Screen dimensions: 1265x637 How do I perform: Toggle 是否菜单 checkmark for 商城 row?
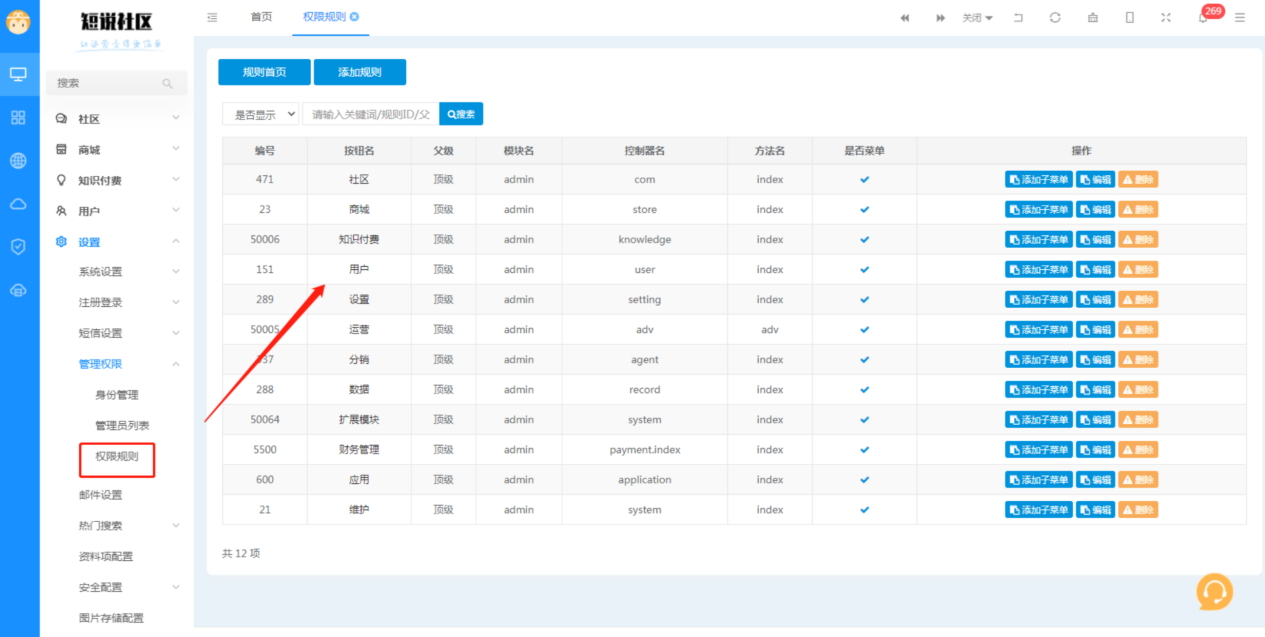[865, 210]
